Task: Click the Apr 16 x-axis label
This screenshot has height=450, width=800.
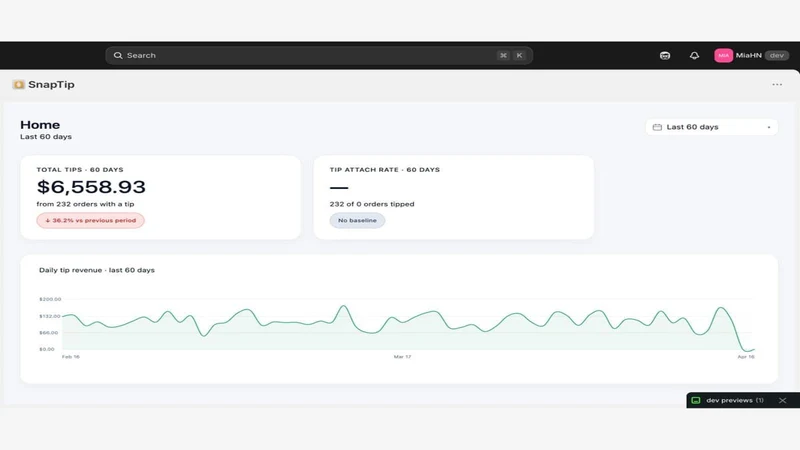Action: (x=746, y=357)
